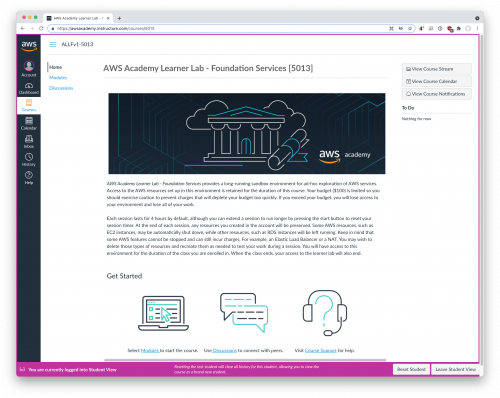The image size is (500, 398).
Task: Open the browser three-dot menu
Action: [x=477, y=28]
